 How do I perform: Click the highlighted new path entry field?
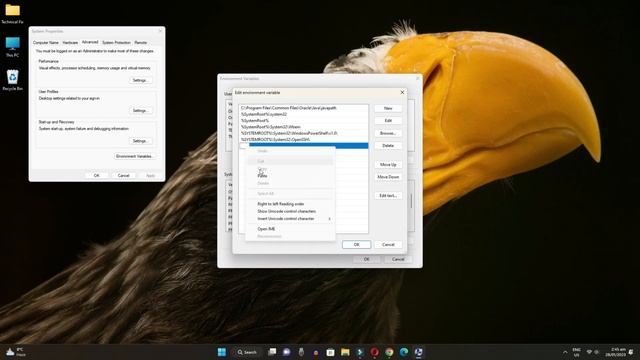pos(304,146)
